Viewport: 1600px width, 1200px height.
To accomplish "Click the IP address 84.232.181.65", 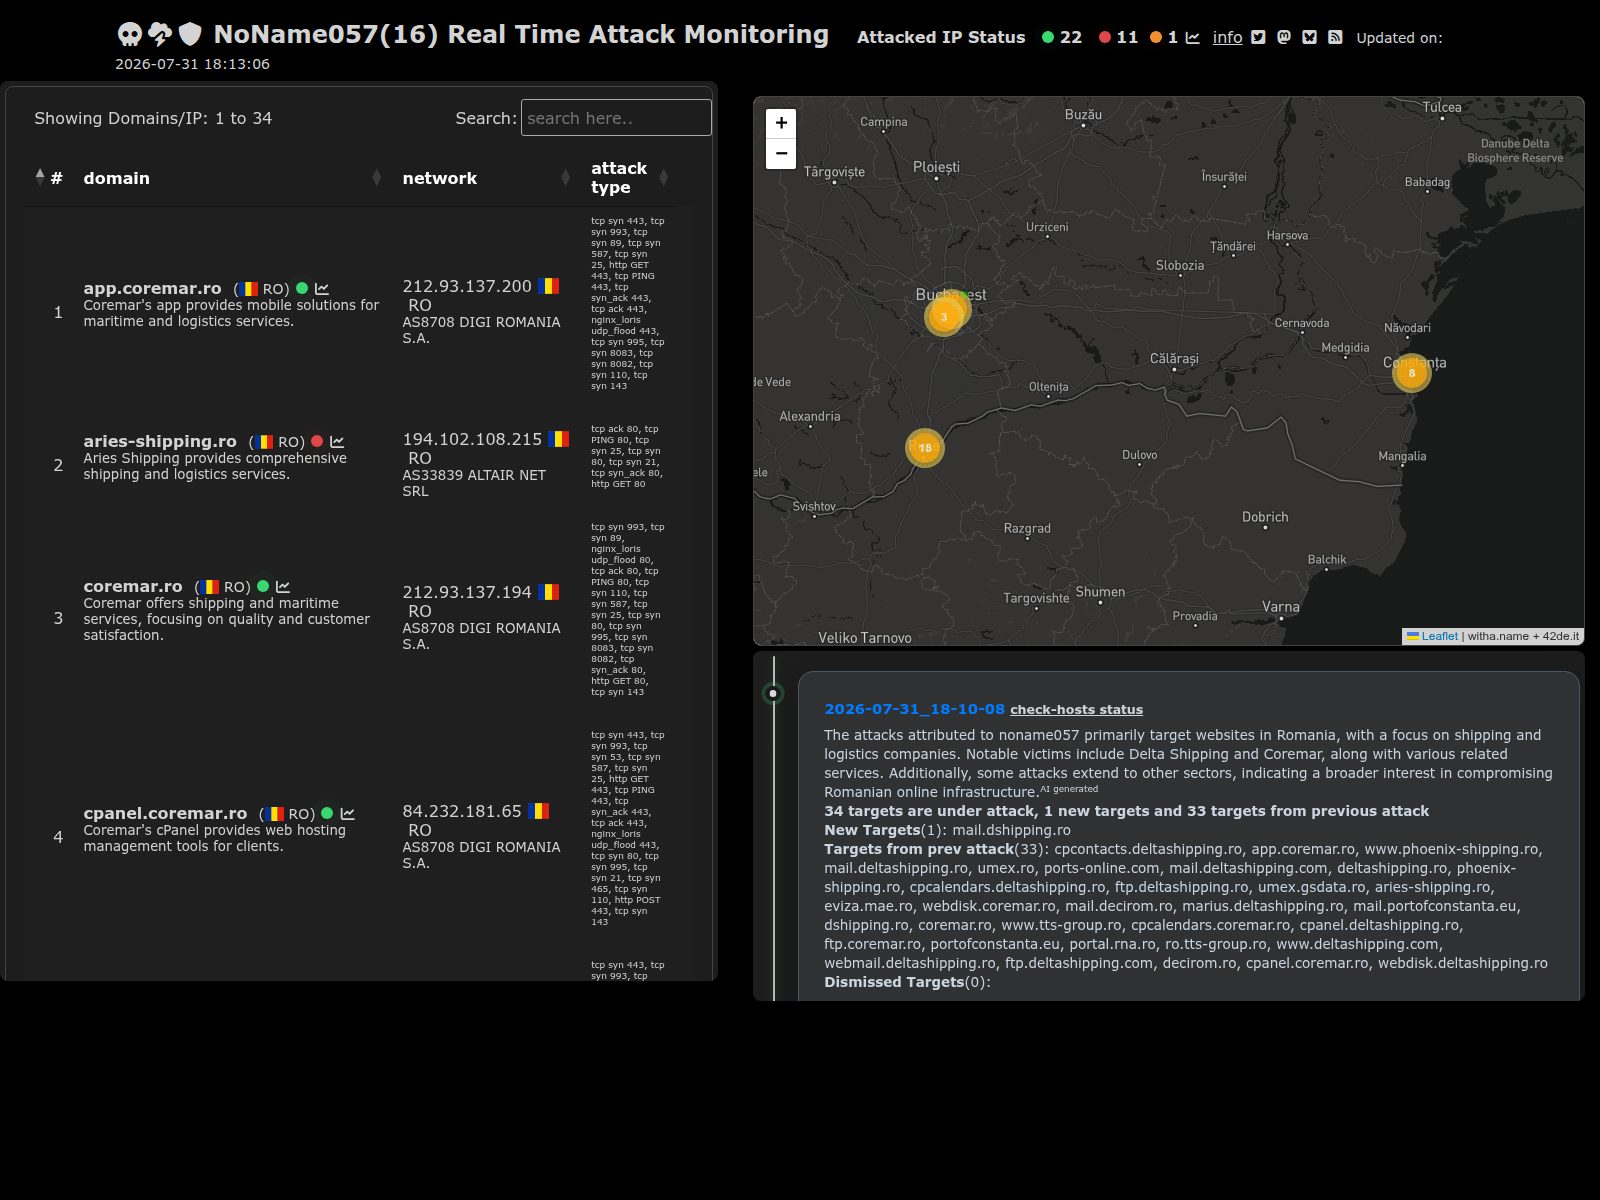I will point(462,811).
